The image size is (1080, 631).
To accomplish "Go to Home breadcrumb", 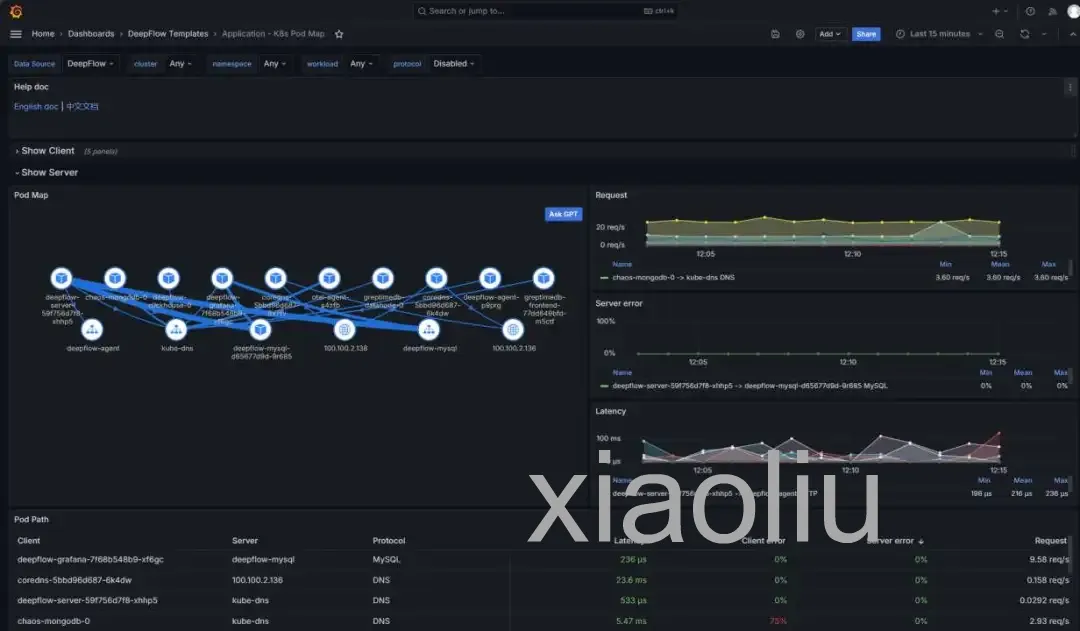I will (x=43, y=34).
